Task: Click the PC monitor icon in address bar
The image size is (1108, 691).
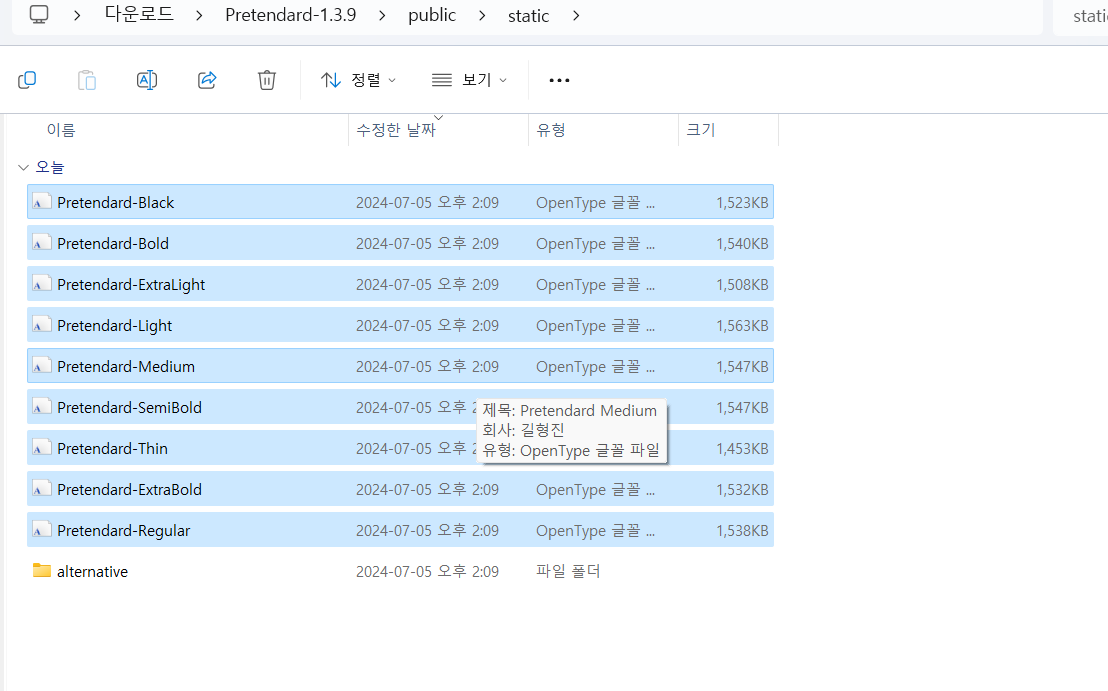Action: 39,14
